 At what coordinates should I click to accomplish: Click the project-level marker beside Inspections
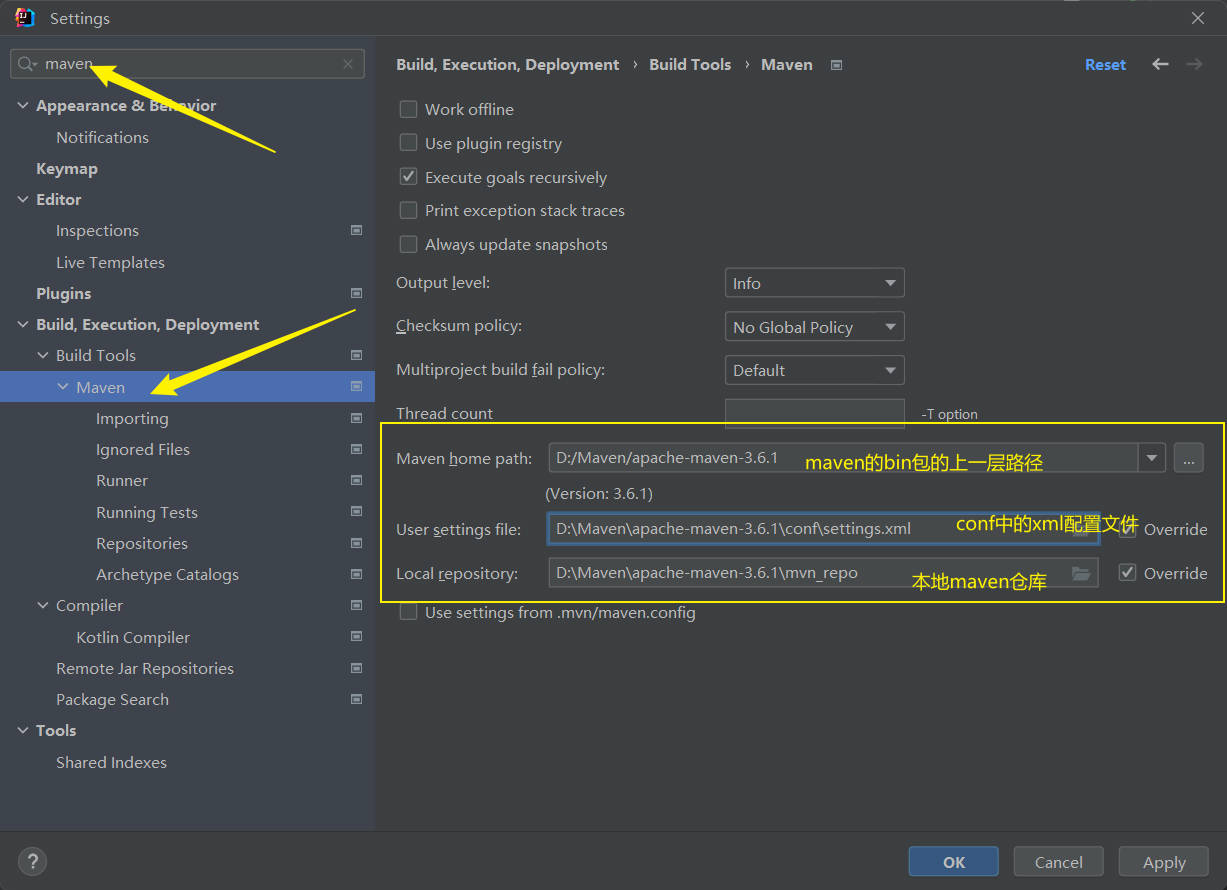pos(356,230)
